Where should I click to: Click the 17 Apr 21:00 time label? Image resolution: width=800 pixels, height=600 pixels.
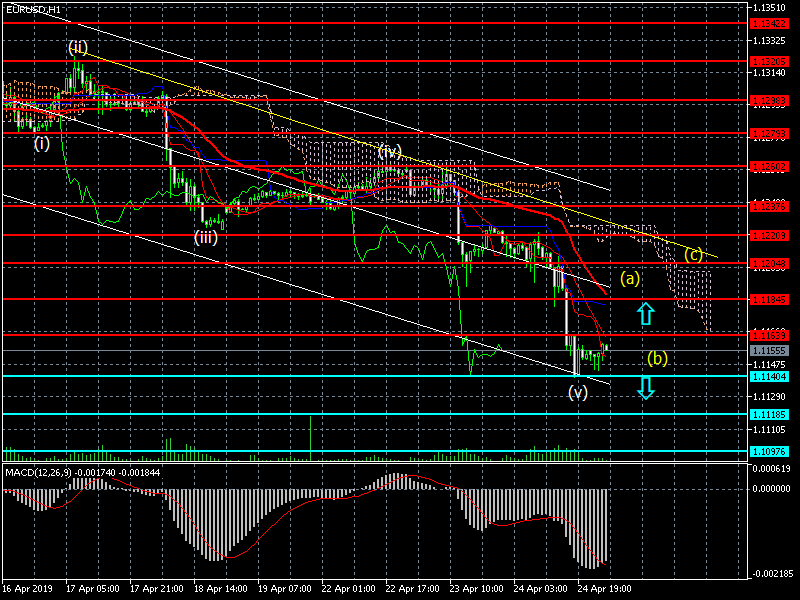(x=157, y=589)
